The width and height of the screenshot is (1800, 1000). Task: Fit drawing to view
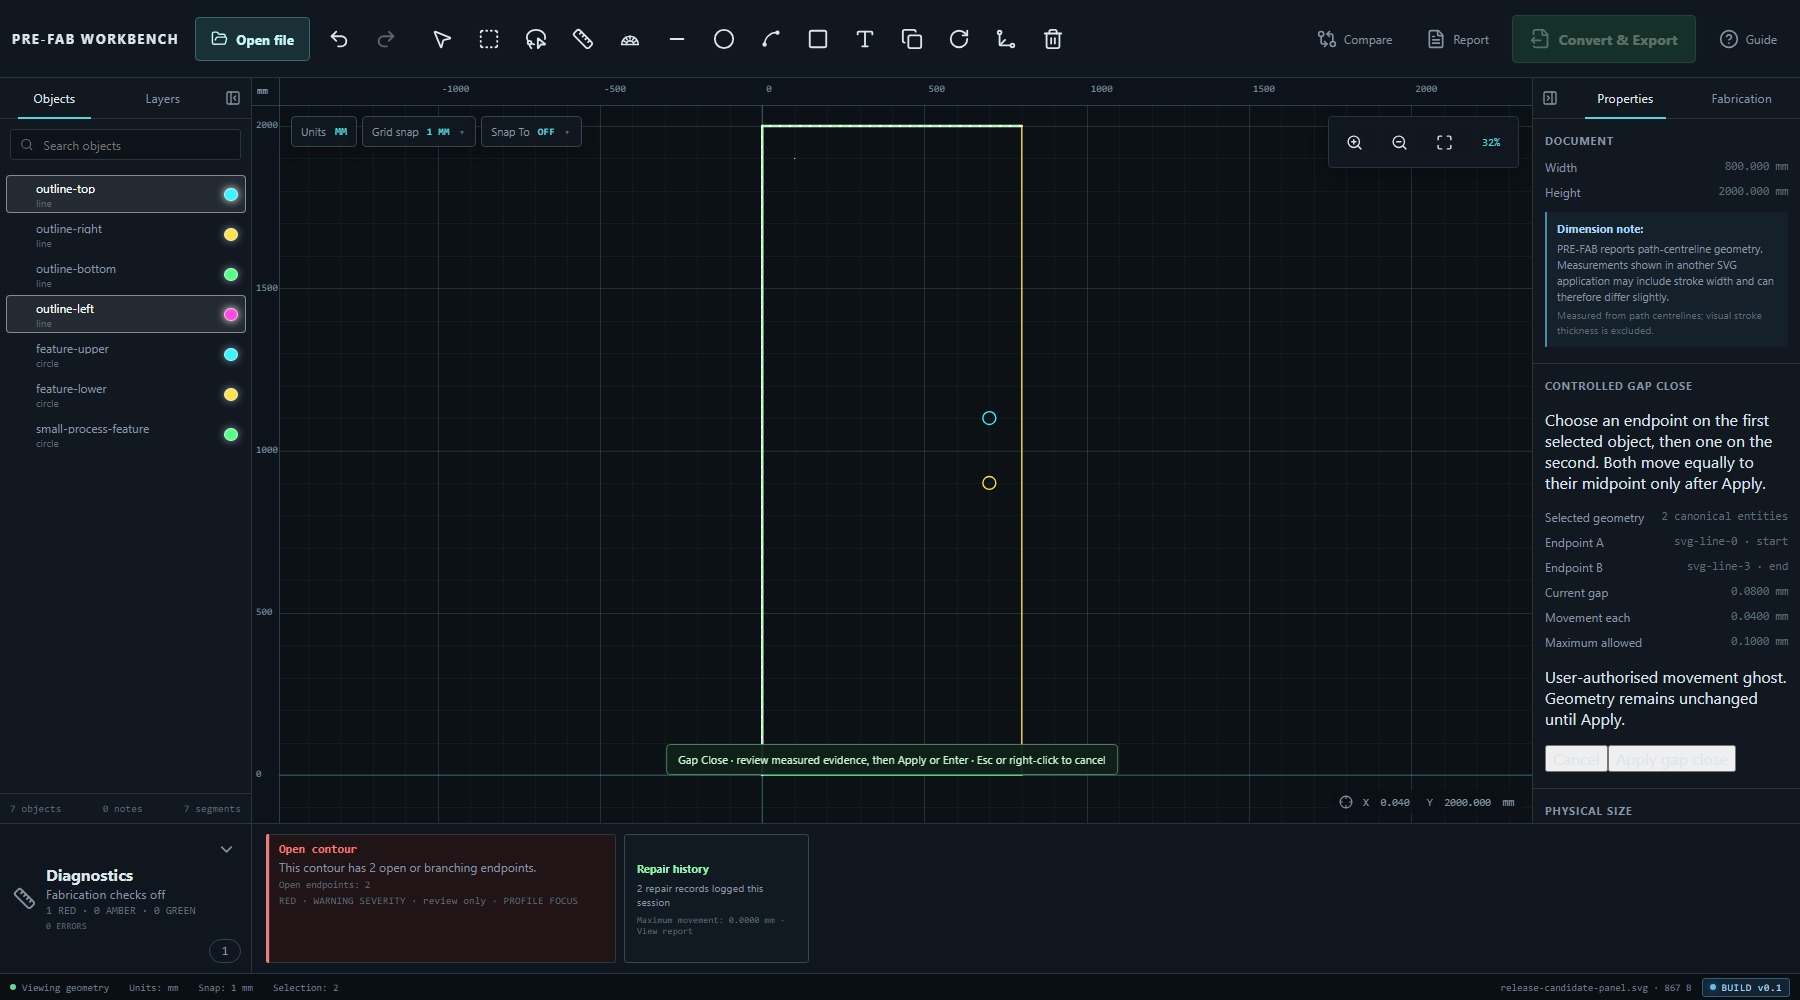[x=1444, y=143]
